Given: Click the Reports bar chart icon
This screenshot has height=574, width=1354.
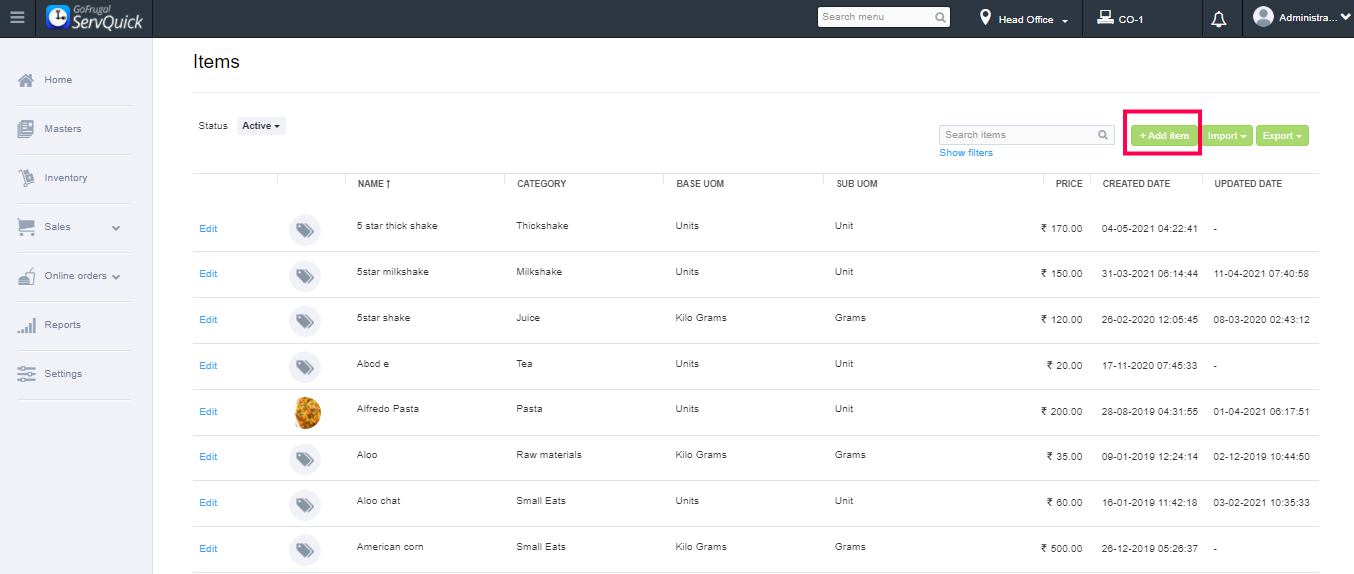Looking at the screenshot, I should click(26, 325).
